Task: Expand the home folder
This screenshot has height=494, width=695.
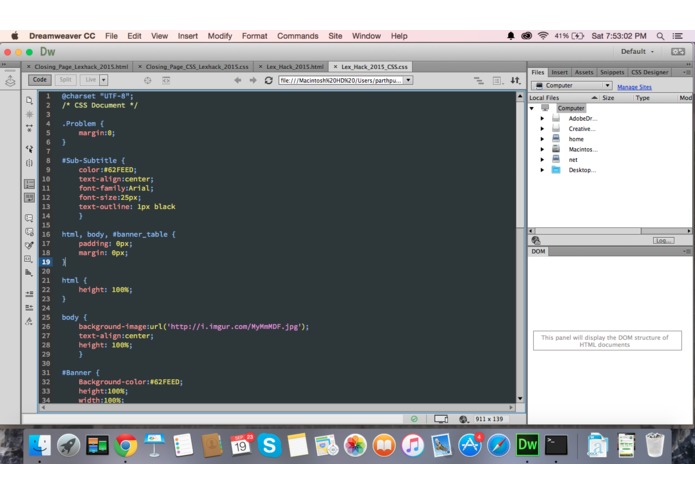Action: (x=542, y=139)
